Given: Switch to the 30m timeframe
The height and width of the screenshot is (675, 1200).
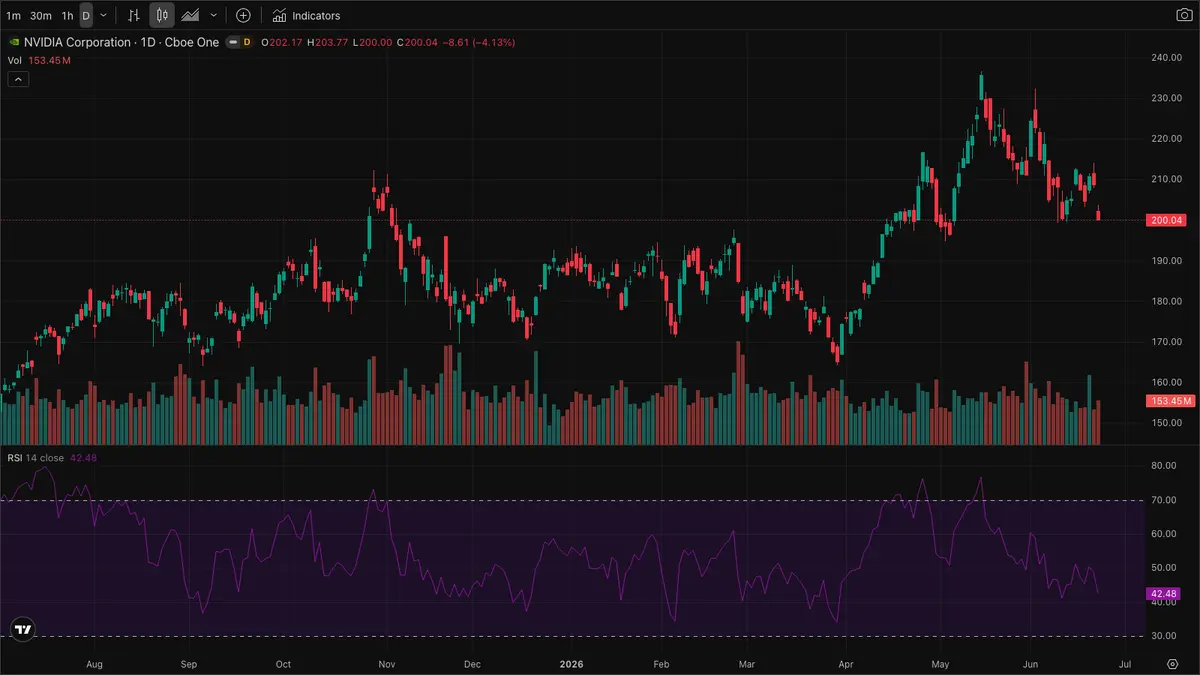Looking at the screenshot, I should tap(41, 16).
